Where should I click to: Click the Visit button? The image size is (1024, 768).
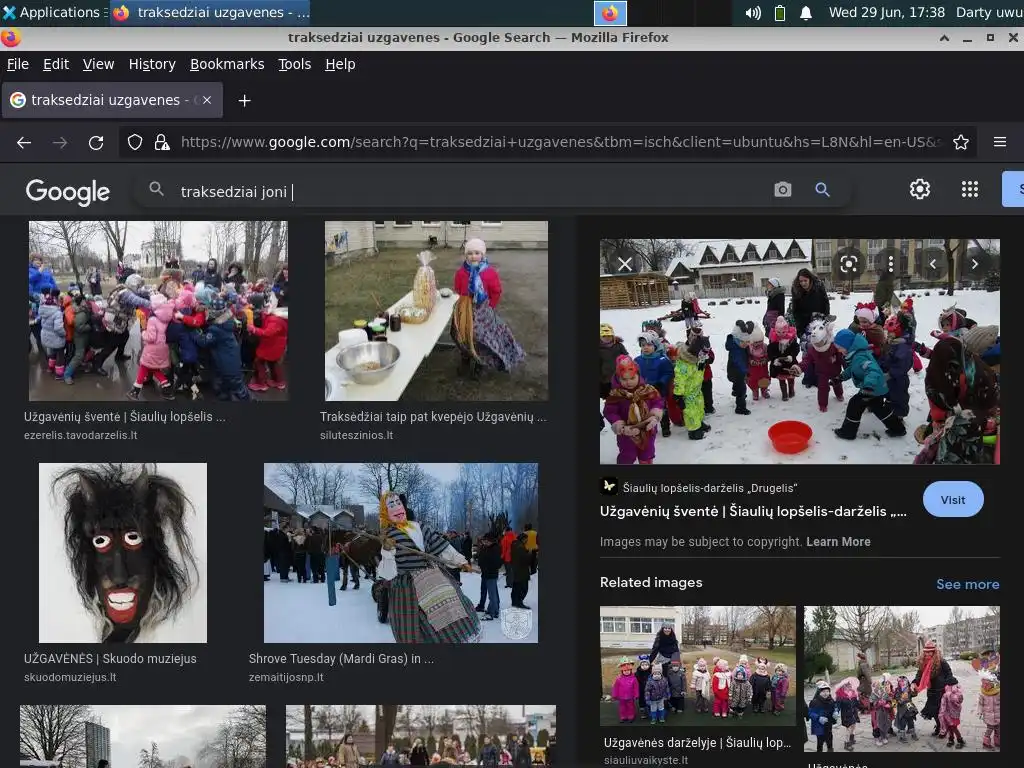click(953, 500)
